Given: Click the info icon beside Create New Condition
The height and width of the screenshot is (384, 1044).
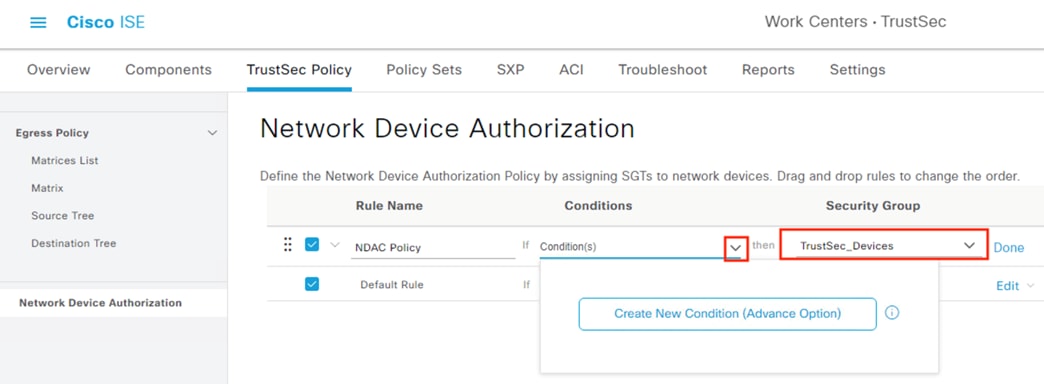Looking at the screenshot, I should (x=892, y=313).
